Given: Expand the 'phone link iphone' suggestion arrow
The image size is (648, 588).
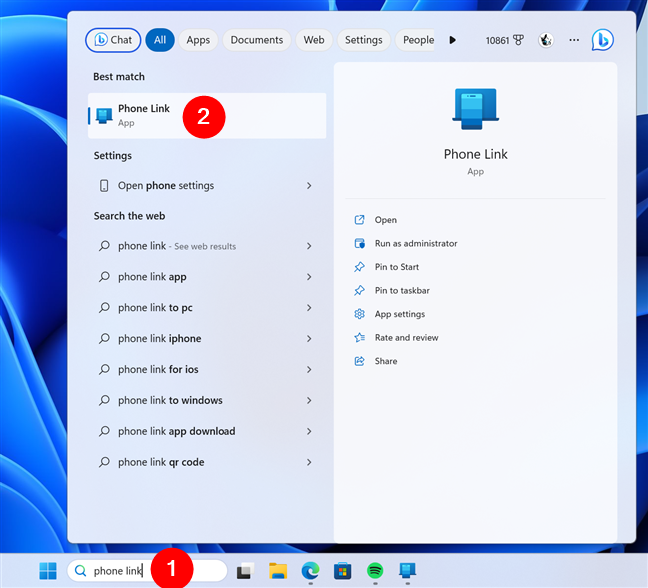Looking at the screenshot, I should click(309, 339).
